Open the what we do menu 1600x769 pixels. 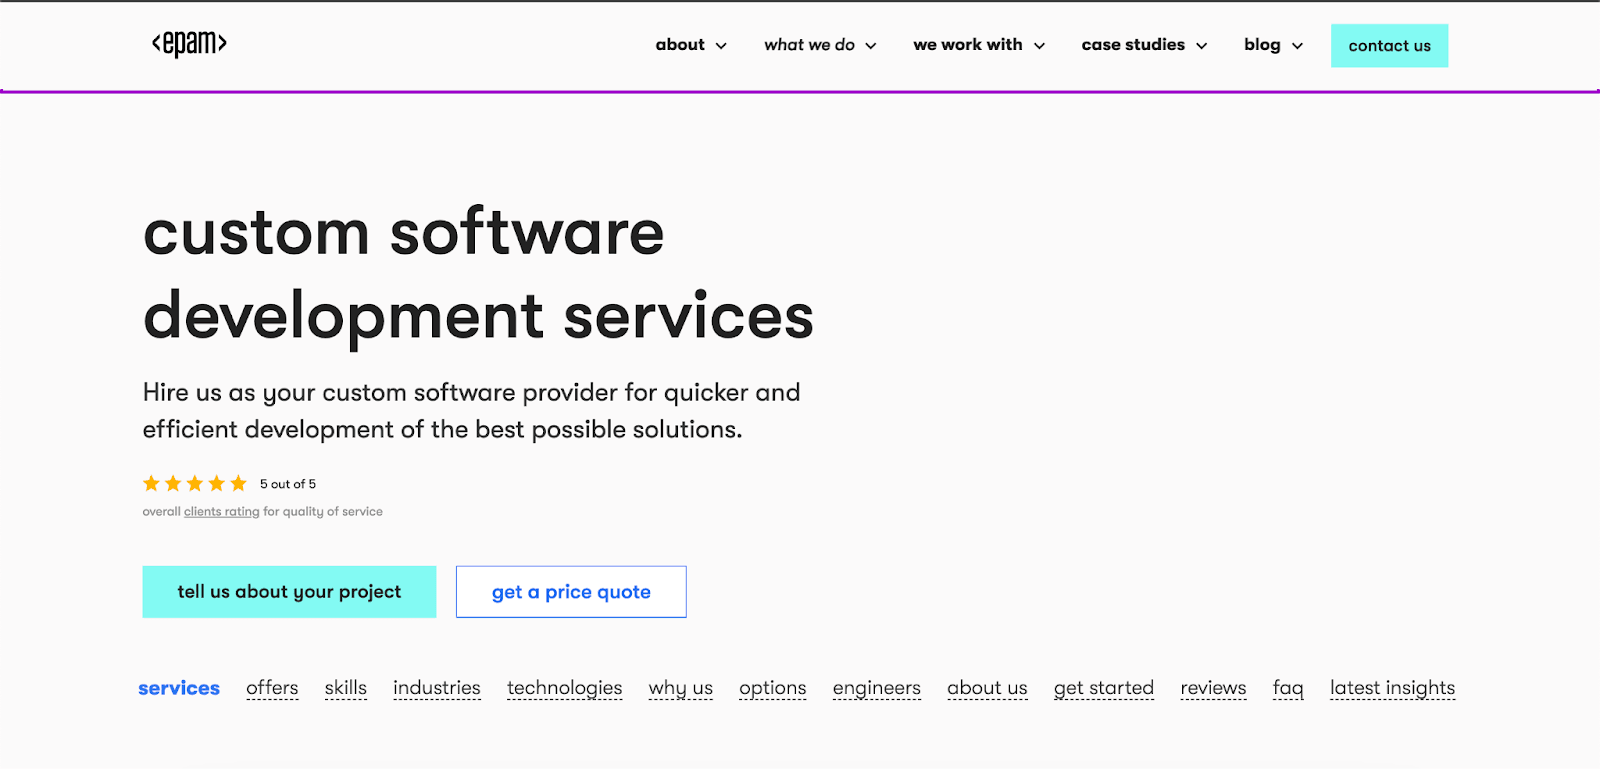point(809,45)
